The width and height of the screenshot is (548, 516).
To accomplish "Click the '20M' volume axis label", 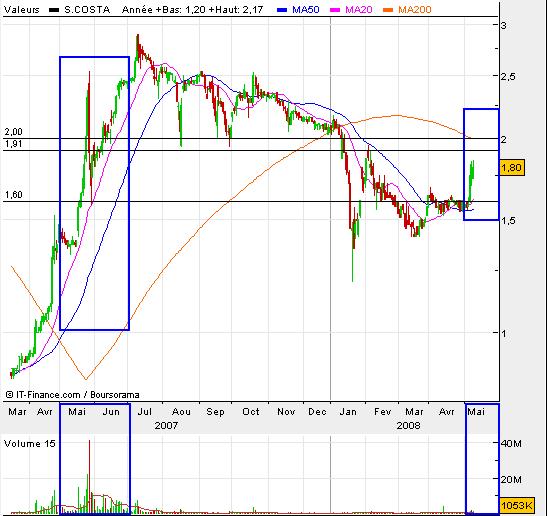I will click(511, 479).
